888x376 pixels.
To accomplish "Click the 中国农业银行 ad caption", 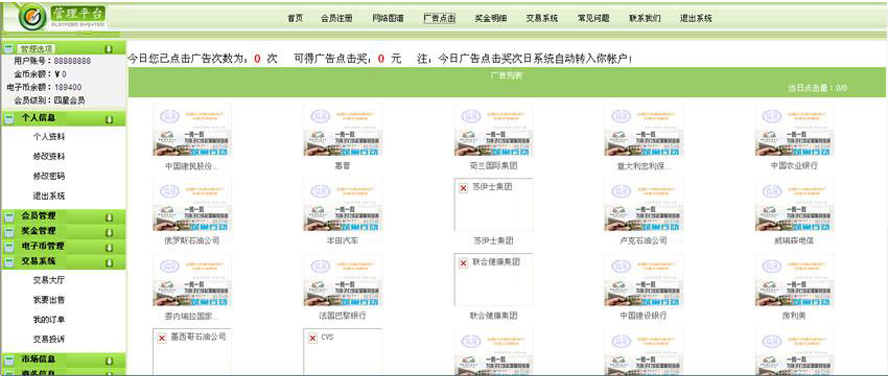I will [x=795, y=166].
